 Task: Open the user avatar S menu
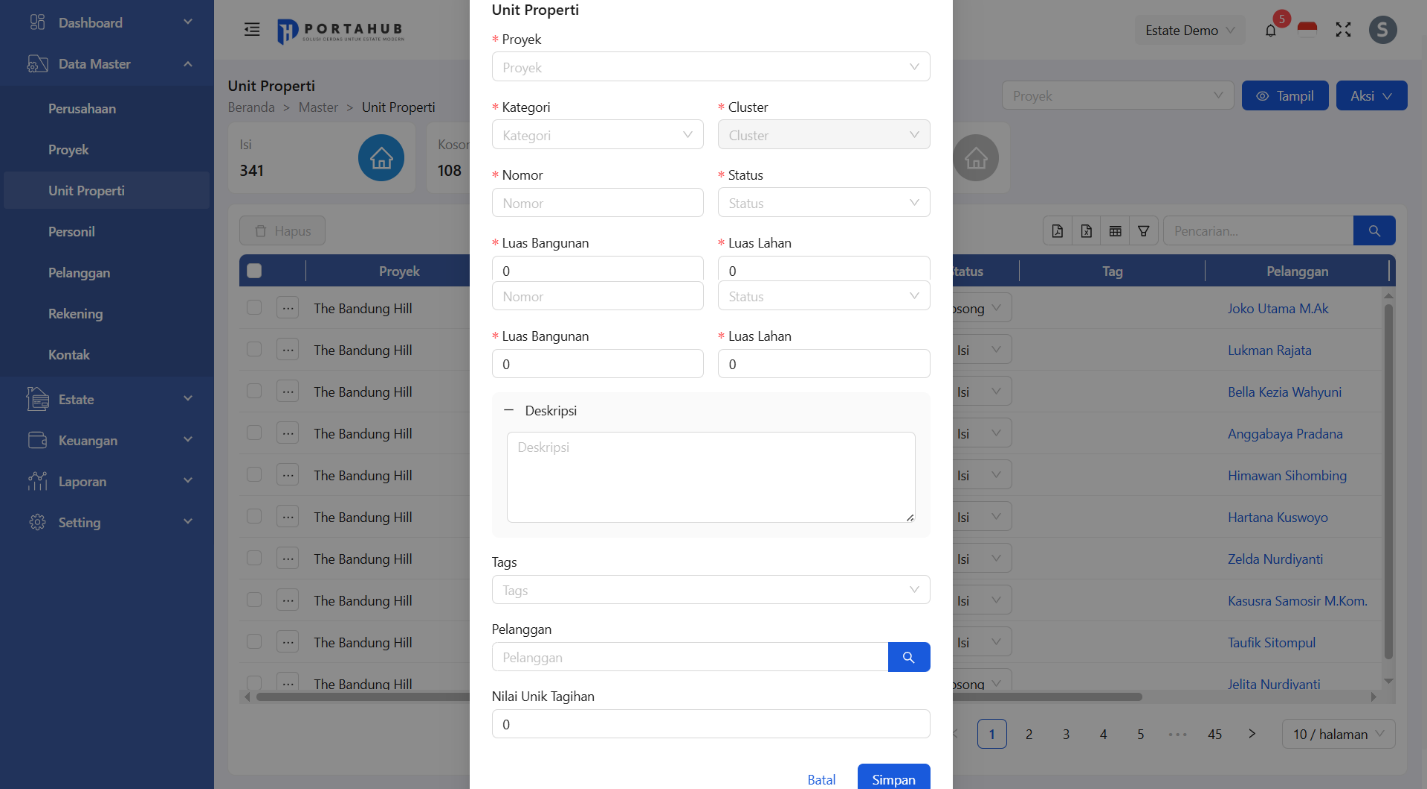pyautogui.click(x=1382, y=30)
